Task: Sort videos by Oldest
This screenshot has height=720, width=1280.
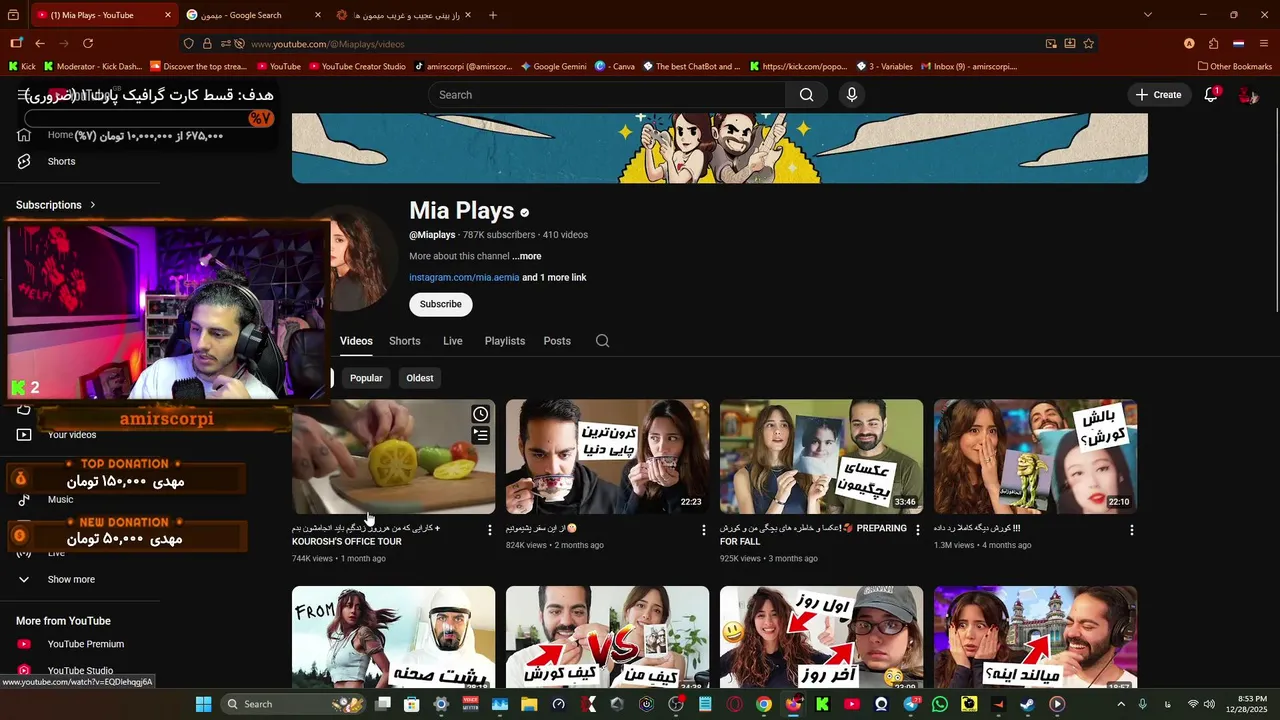Action: 420,378
